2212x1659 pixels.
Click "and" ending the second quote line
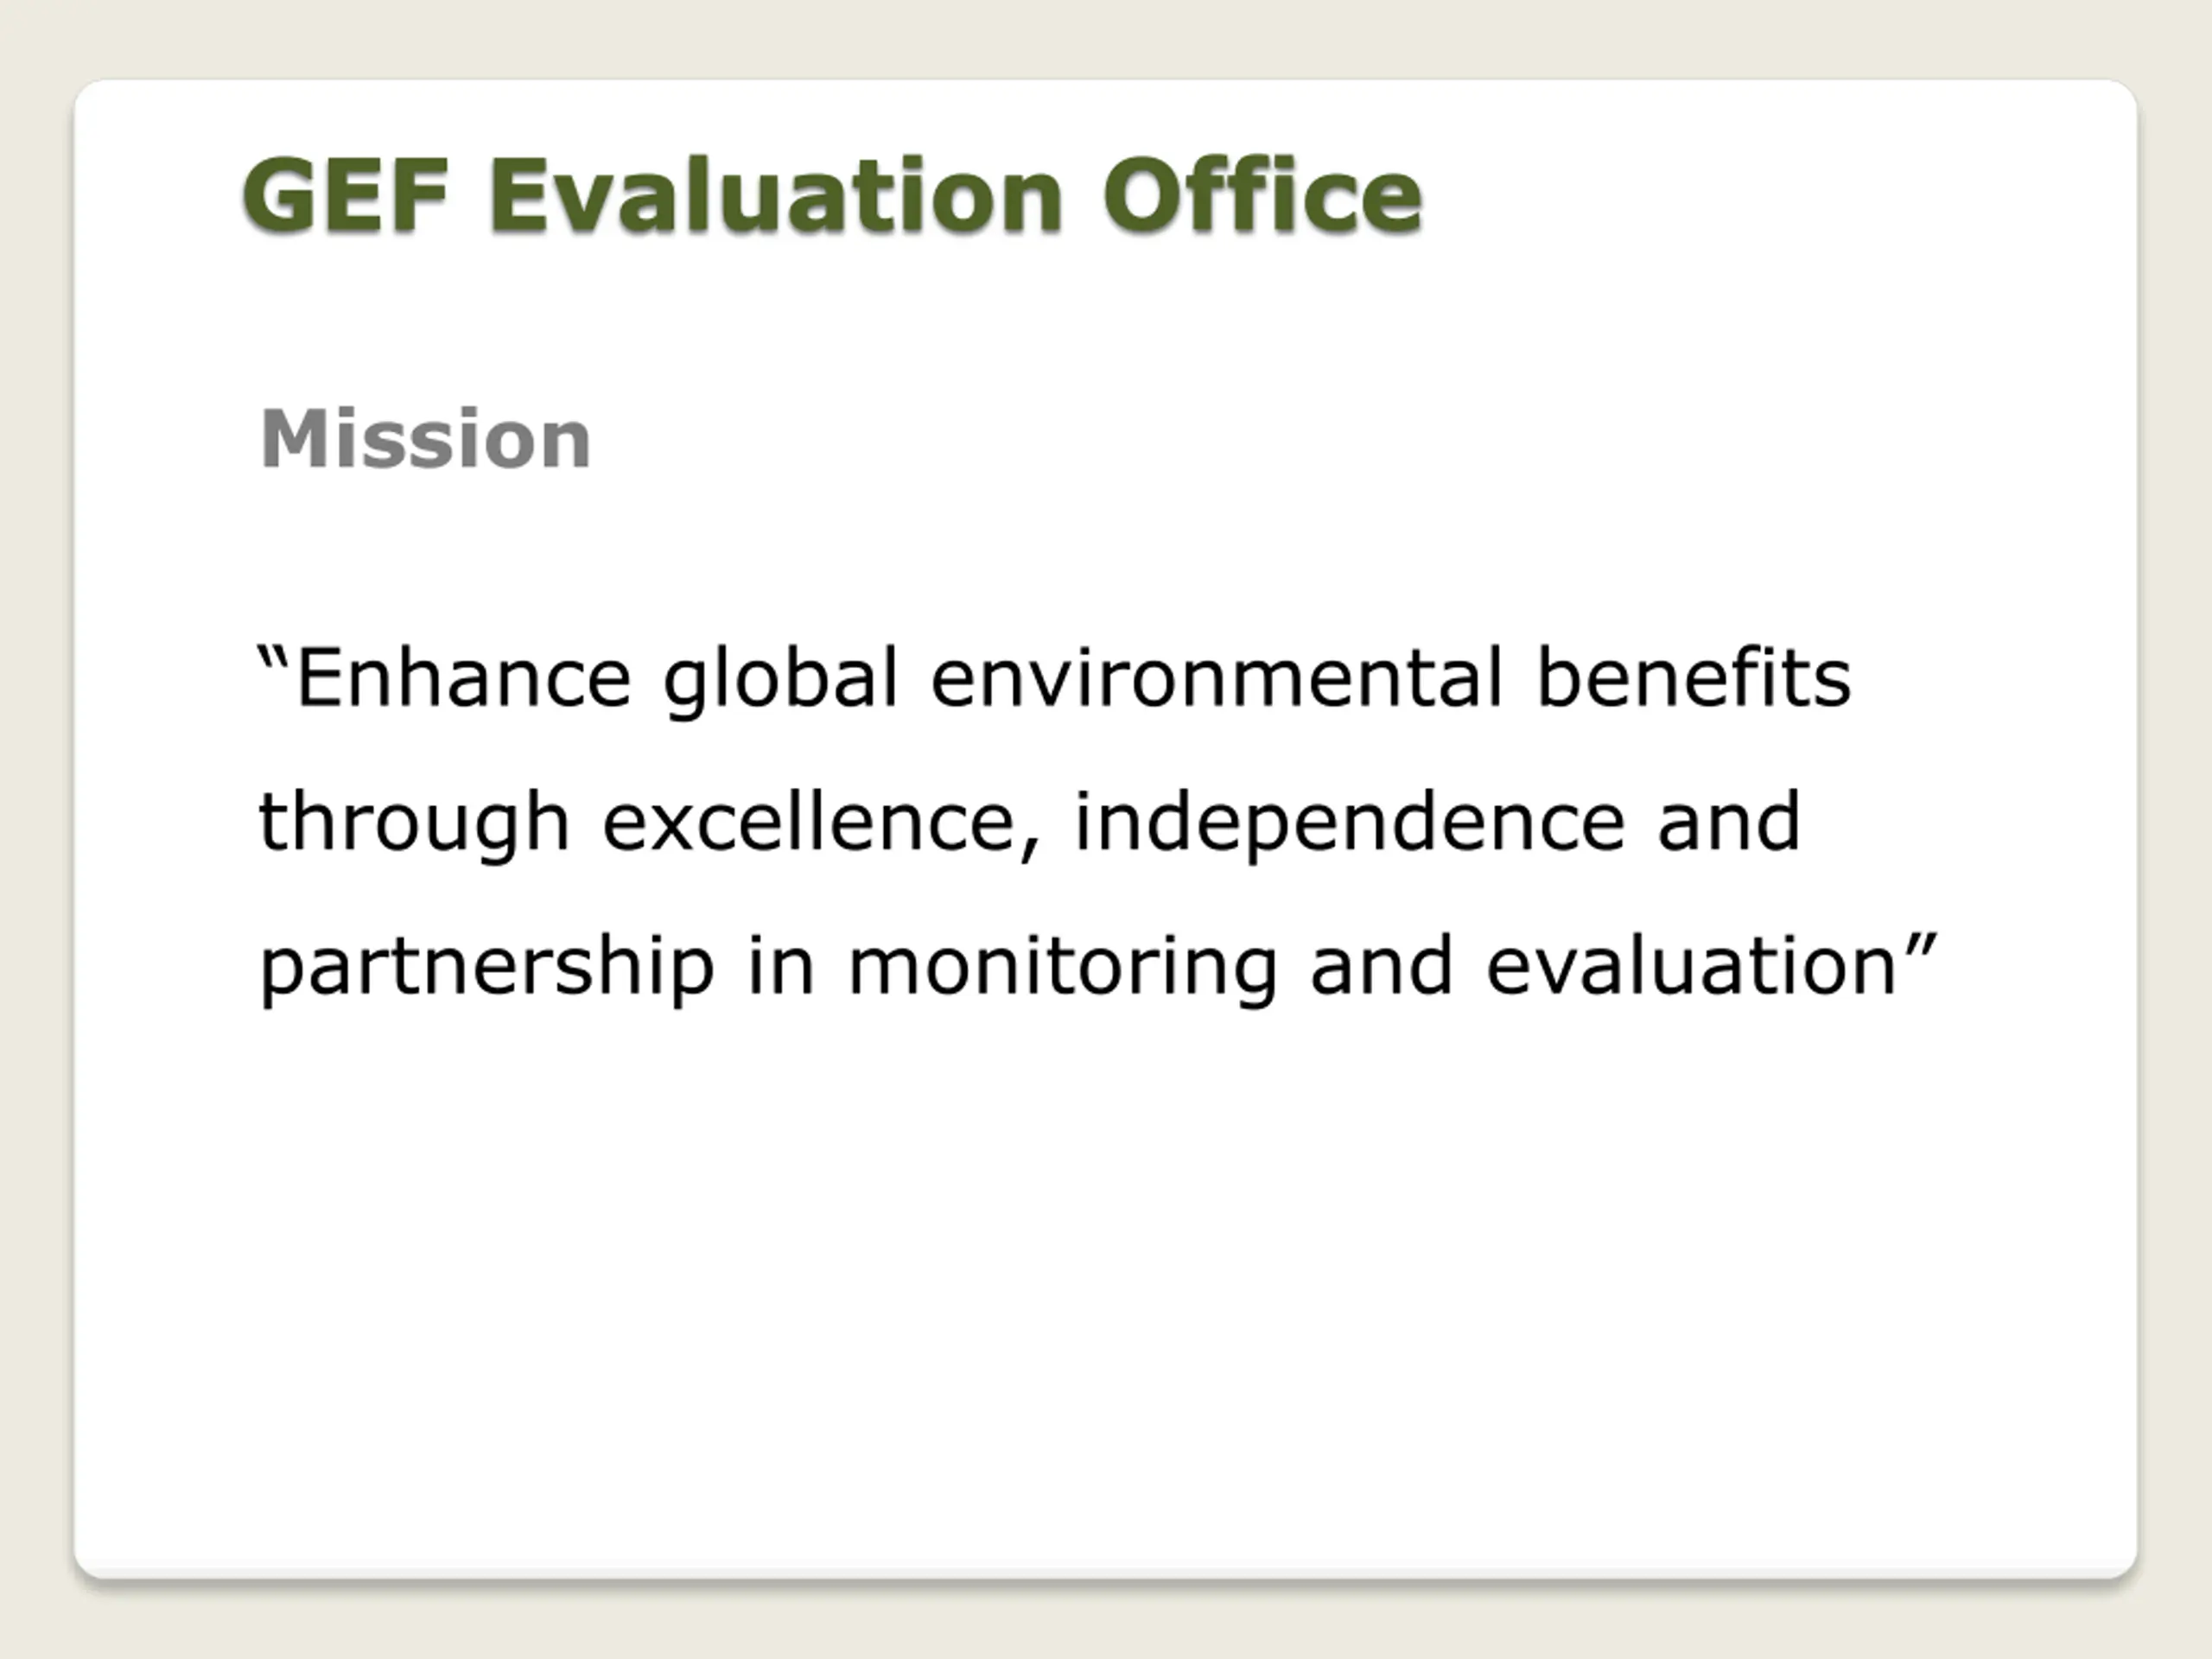click(x=1729, y=822)
